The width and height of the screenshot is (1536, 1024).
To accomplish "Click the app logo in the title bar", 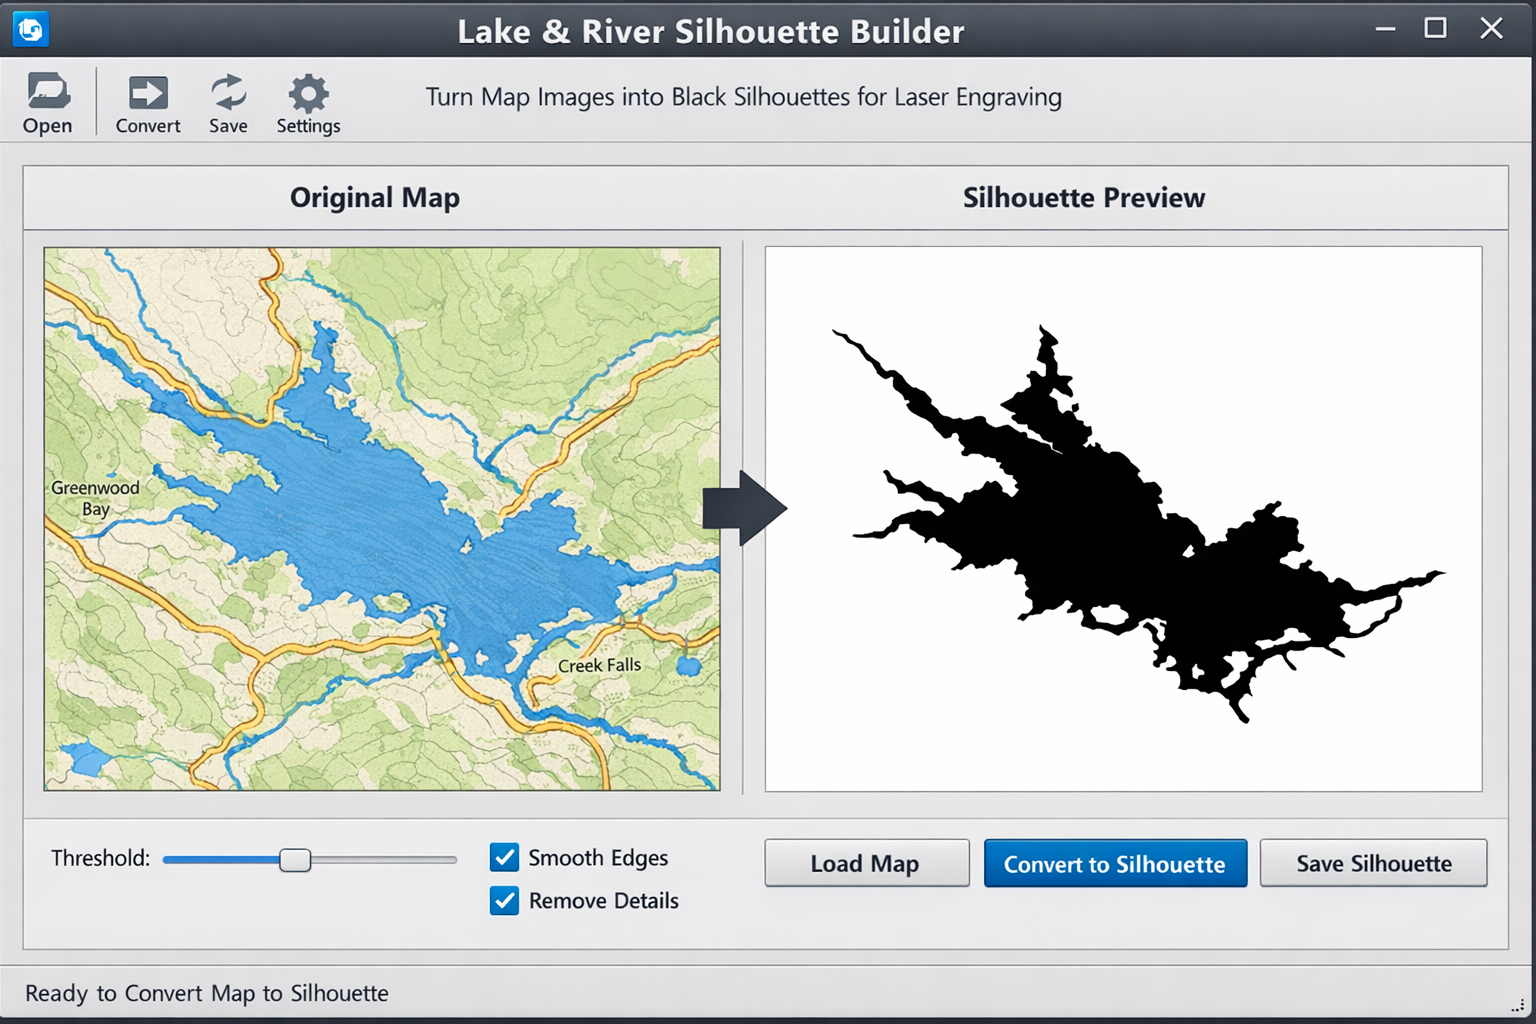I will point(29,29).
